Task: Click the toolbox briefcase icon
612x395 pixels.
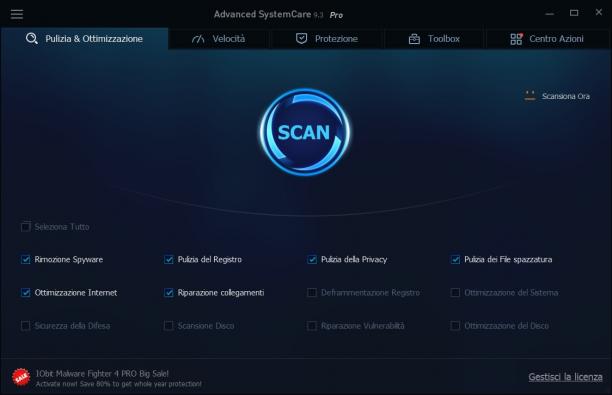Action: tap(414, 39)
